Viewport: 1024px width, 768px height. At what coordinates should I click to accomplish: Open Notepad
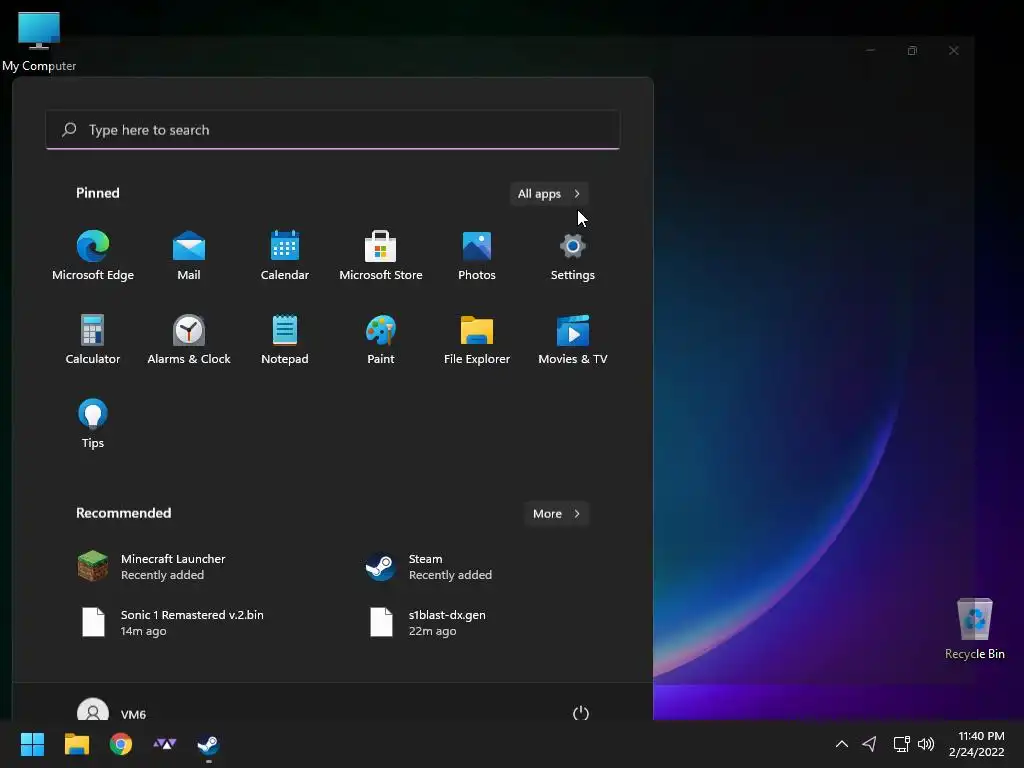pos(285,339)
